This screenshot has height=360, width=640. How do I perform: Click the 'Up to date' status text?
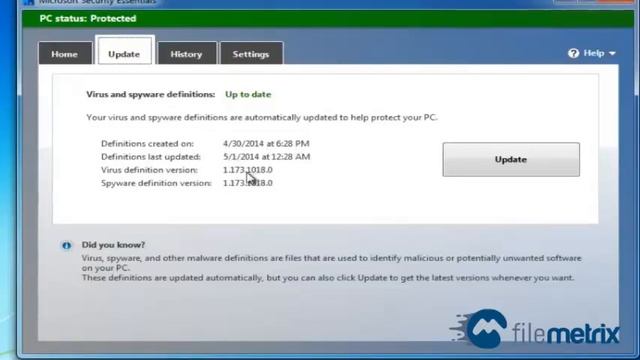(248, 94)
